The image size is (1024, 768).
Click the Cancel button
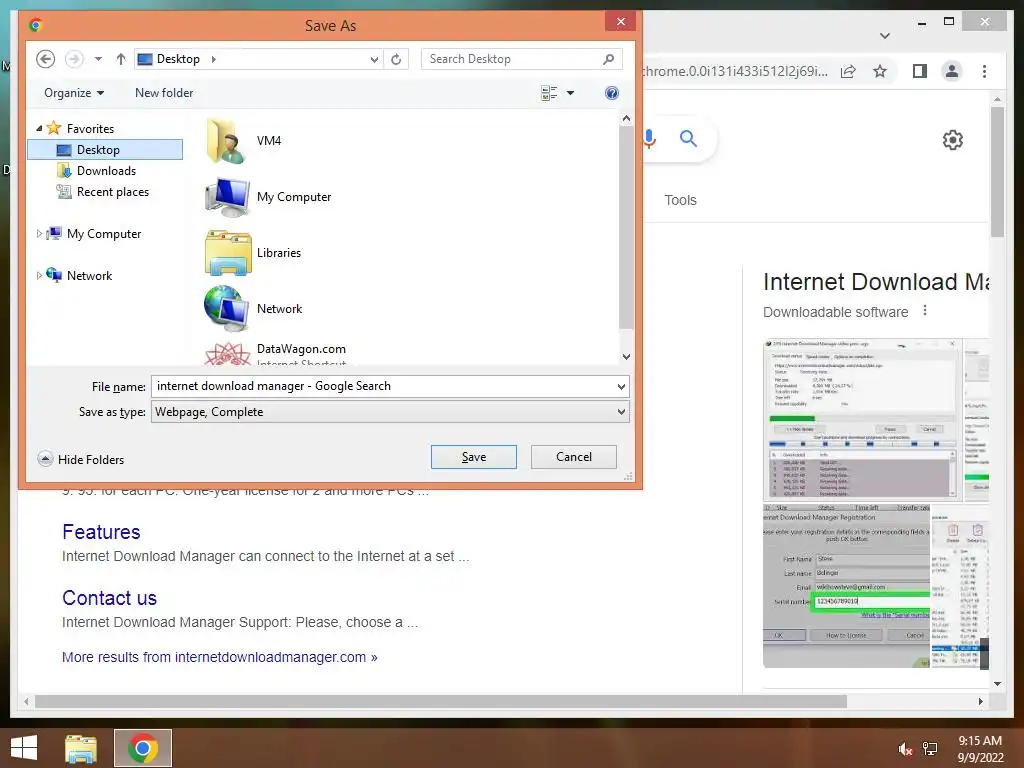click(x=573, y=456)
